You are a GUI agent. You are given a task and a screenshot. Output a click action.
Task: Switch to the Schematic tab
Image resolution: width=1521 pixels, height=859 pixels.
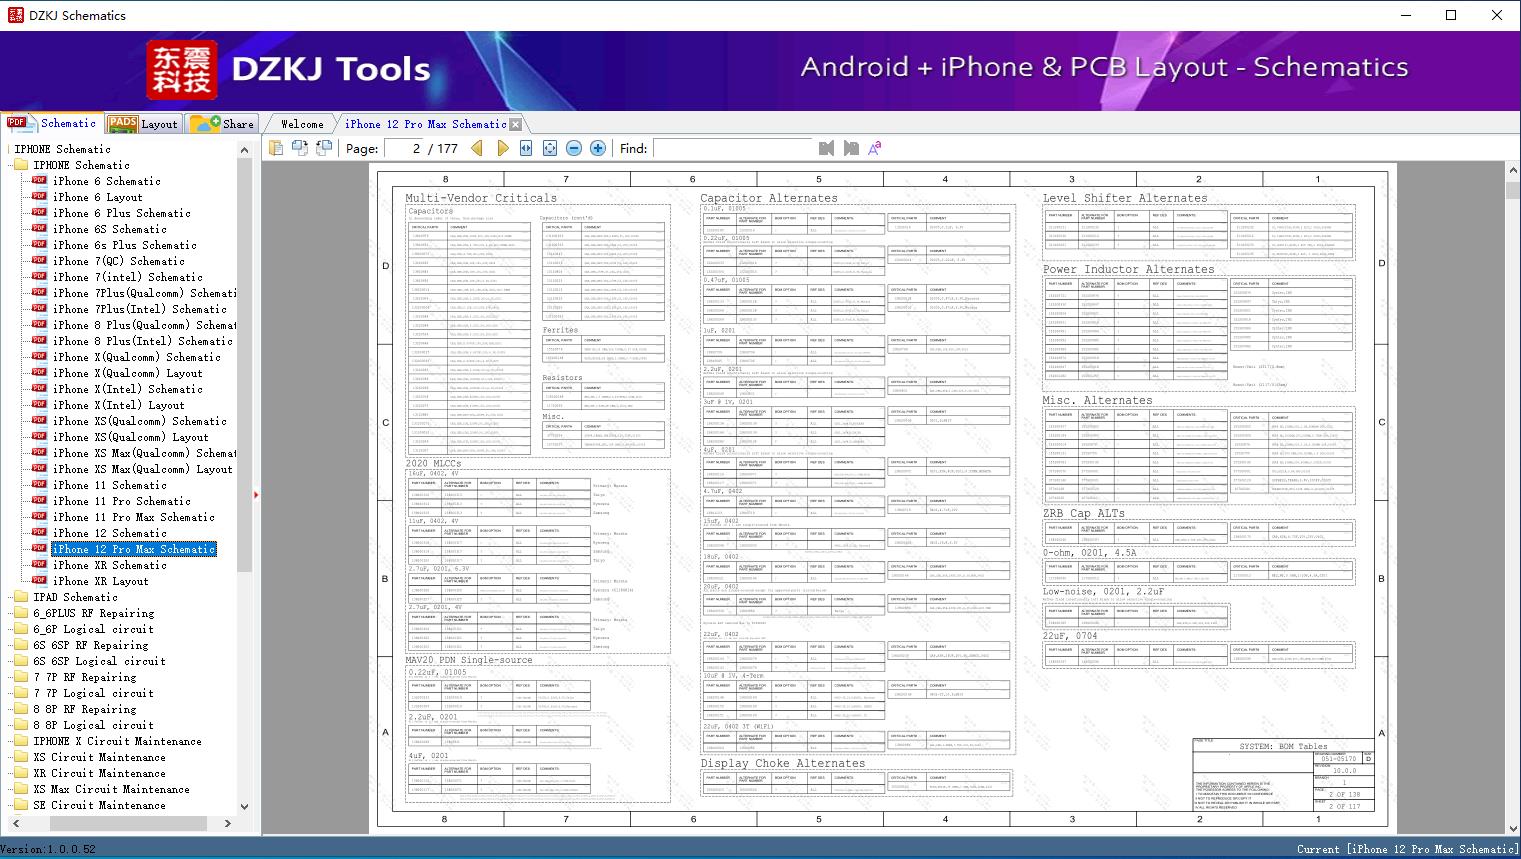[52, 123]
